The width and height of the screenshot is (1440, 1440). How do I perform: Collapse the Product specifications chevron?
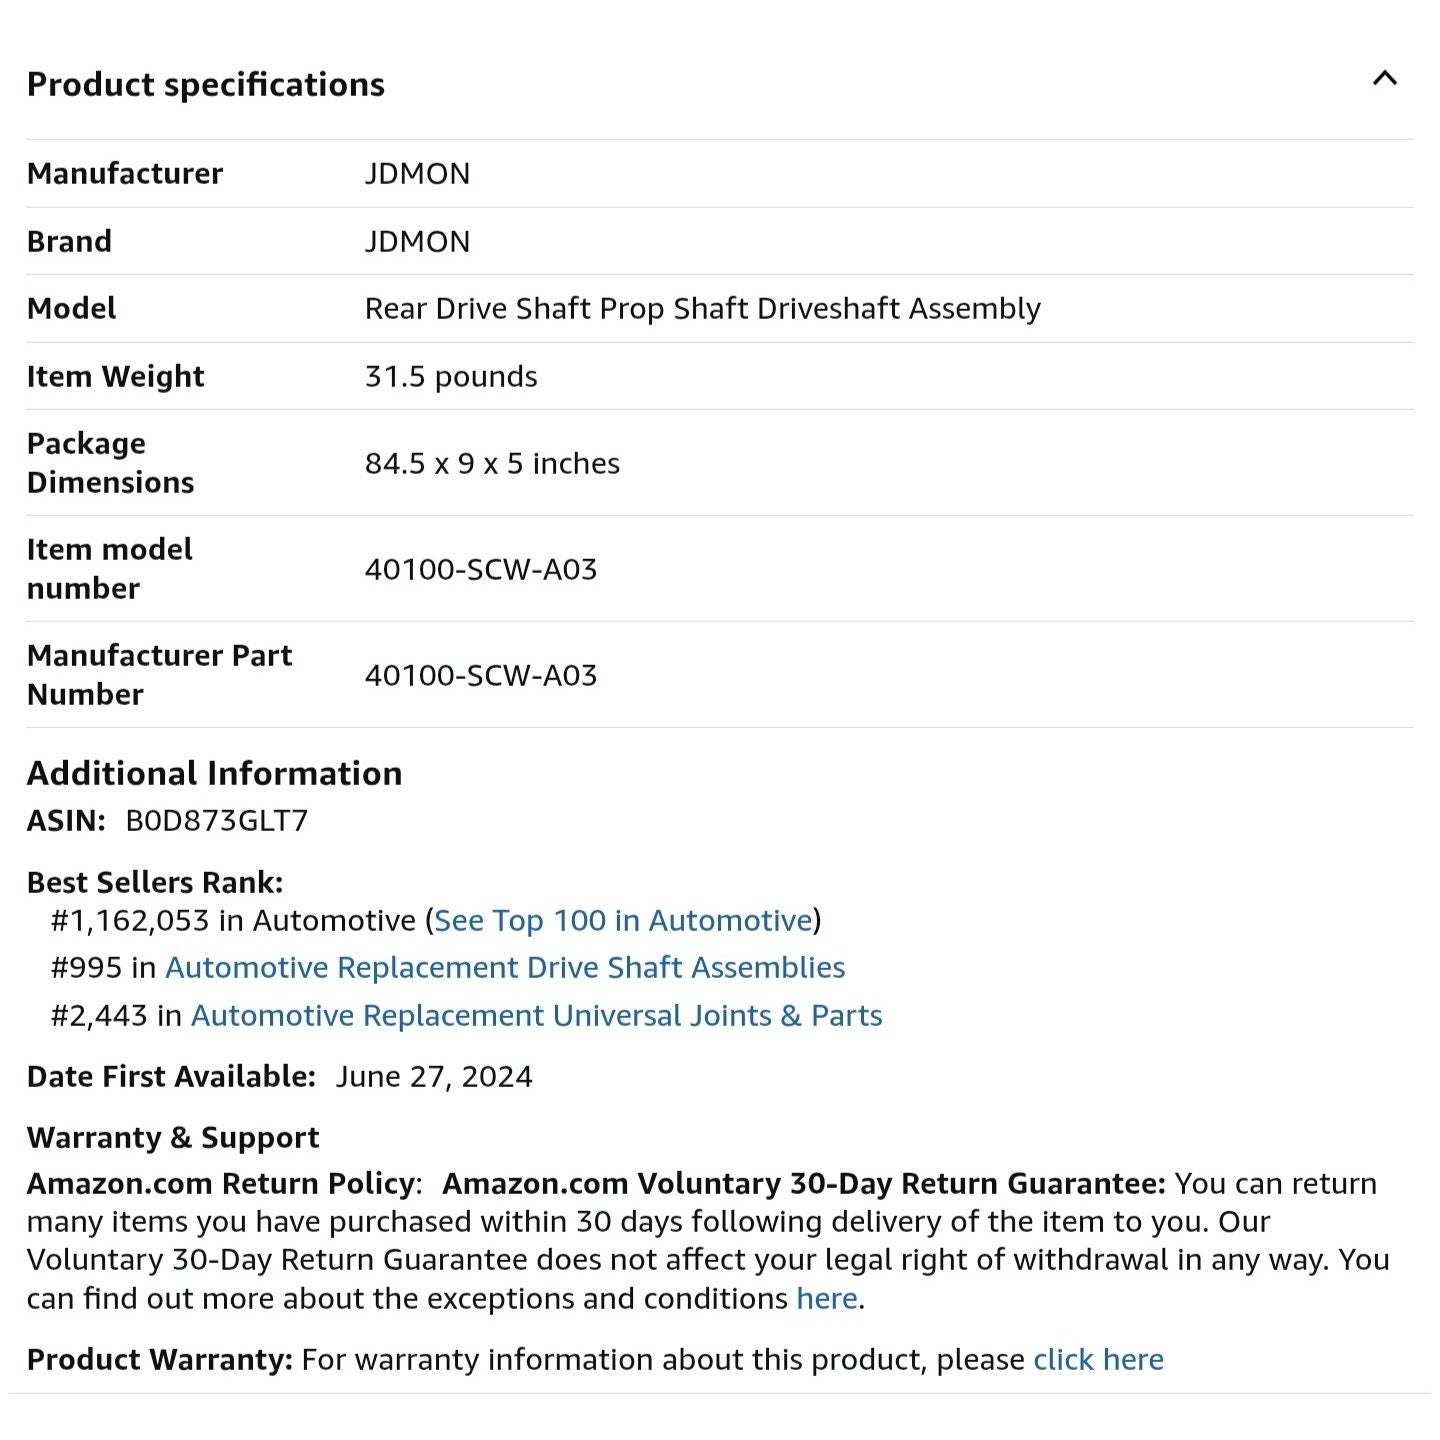point(1384,79)
